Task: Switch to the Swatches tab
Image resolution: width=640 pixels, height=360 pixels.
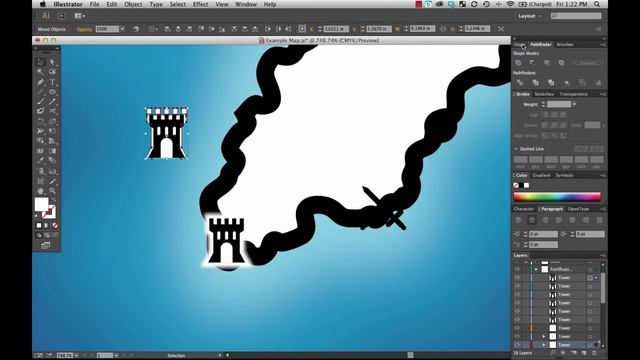Action: pos(544,94)
